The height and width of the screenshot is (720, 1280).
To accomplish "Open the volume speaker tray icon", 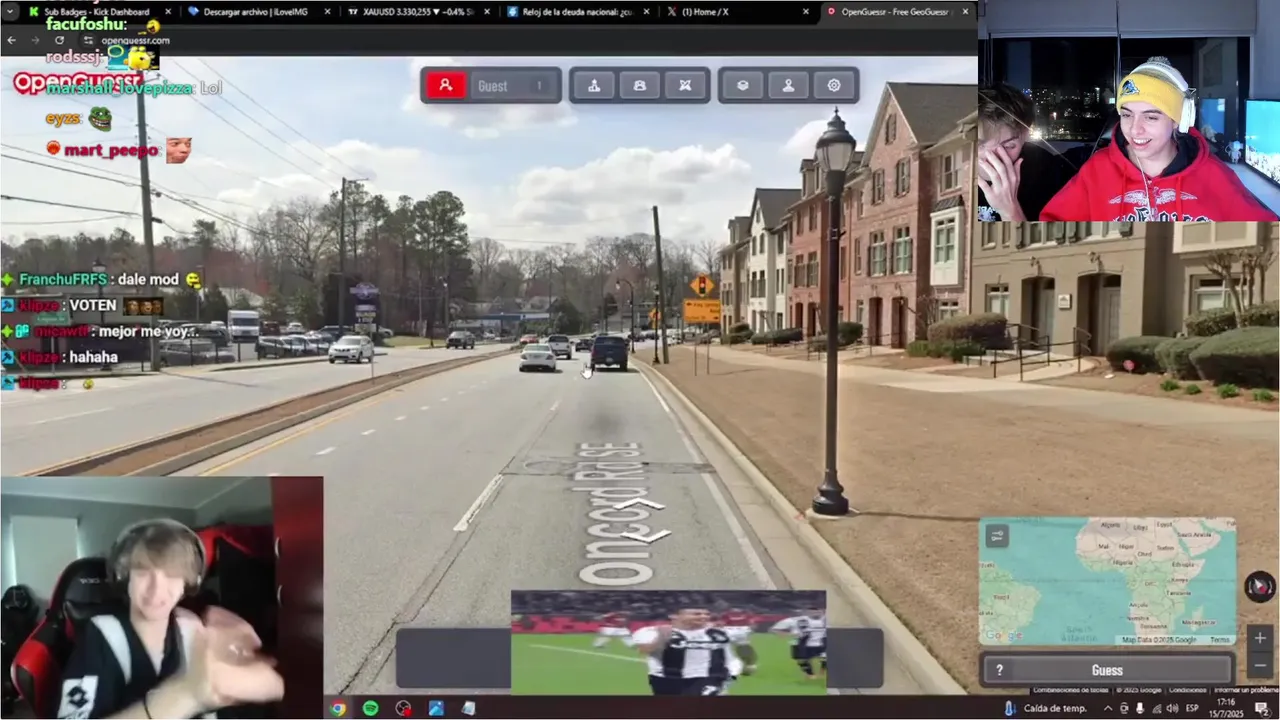I will [1173, 708].
